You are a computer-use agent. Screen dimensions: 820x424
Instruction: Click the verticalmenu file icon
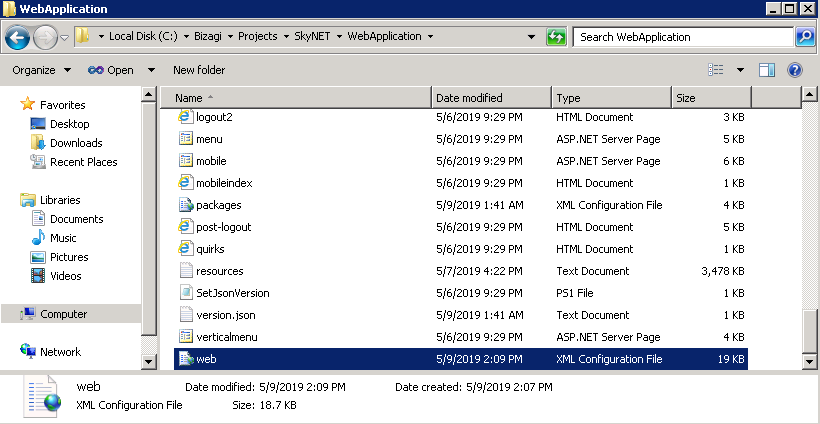coord(186,337)
